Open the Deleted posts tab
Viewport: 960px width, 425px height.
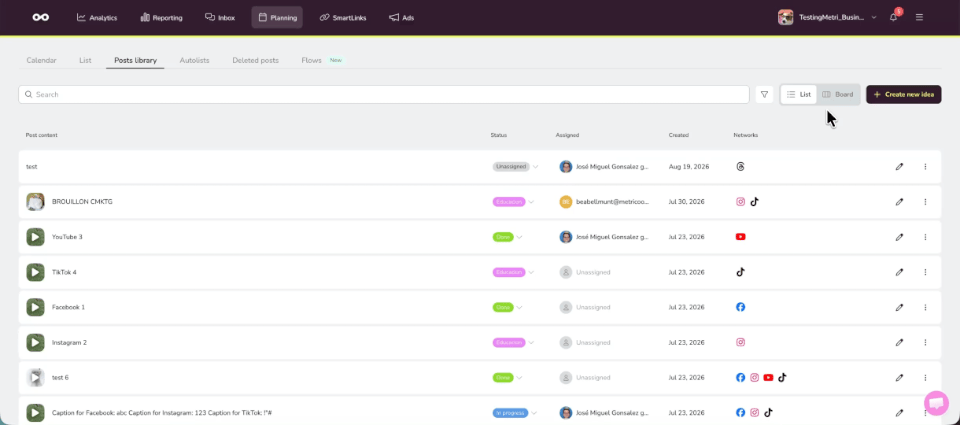[x=255, y=61]
